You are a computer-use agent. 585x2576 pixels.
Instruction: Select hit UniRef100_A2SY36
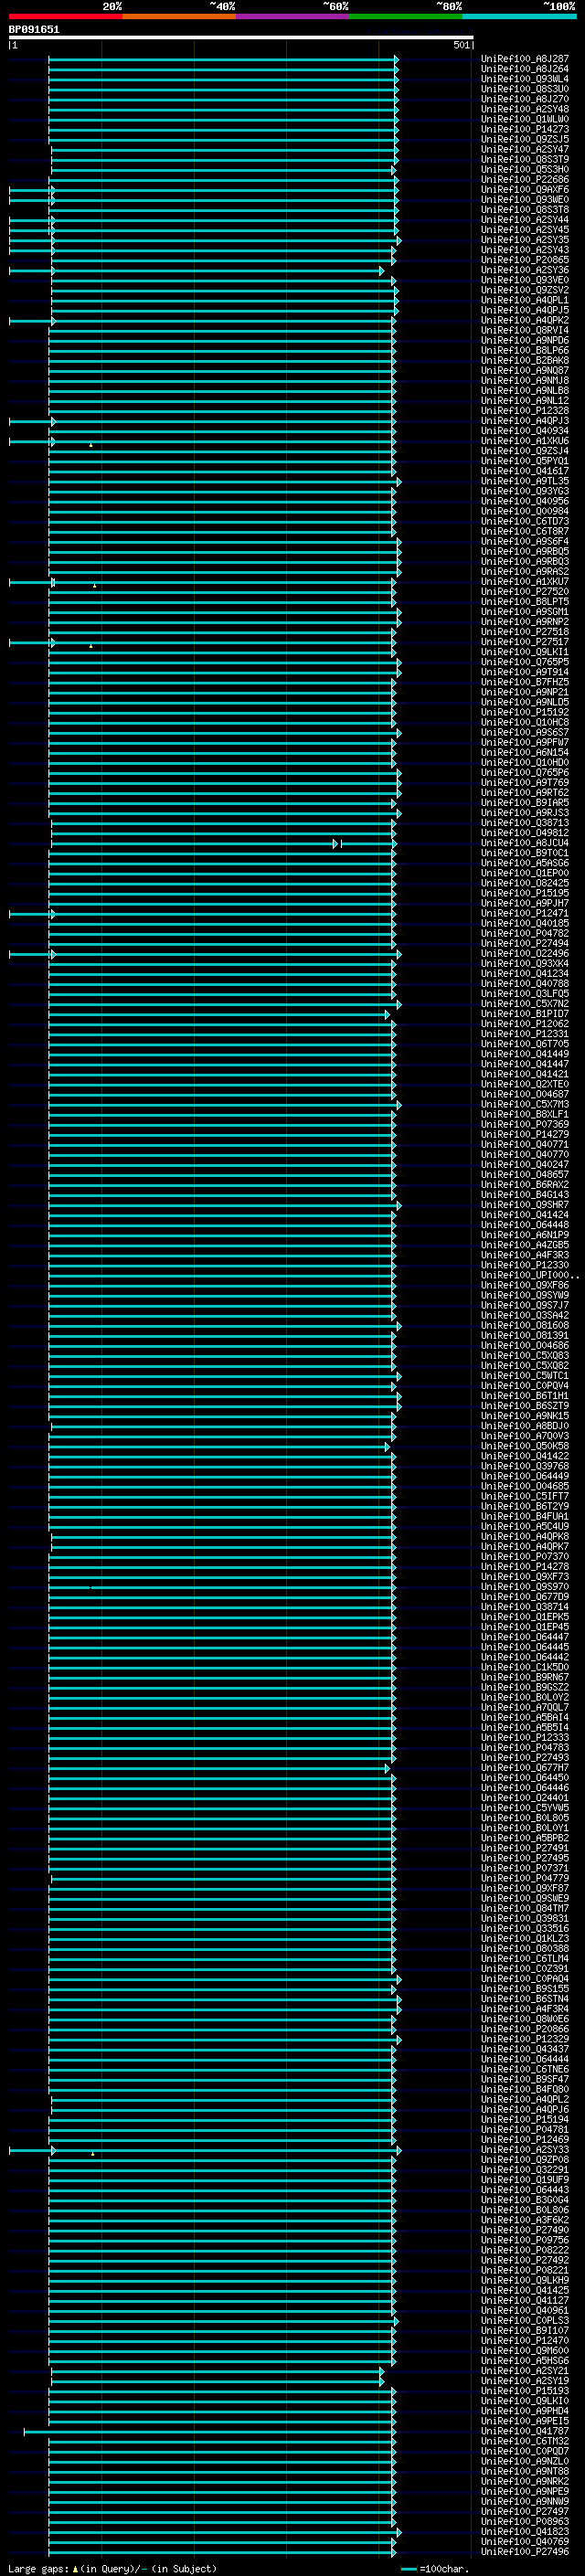pos(525,270)
